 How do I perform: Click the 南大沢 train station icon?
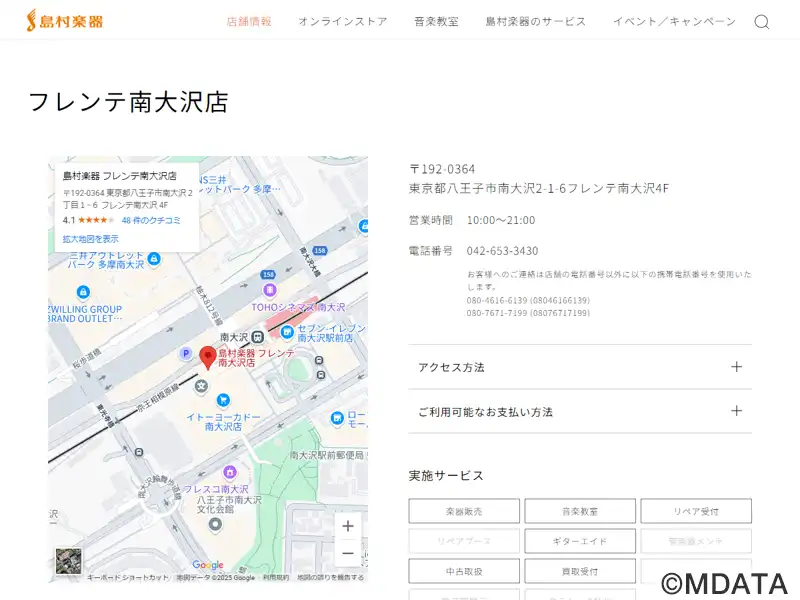[258, 337]
